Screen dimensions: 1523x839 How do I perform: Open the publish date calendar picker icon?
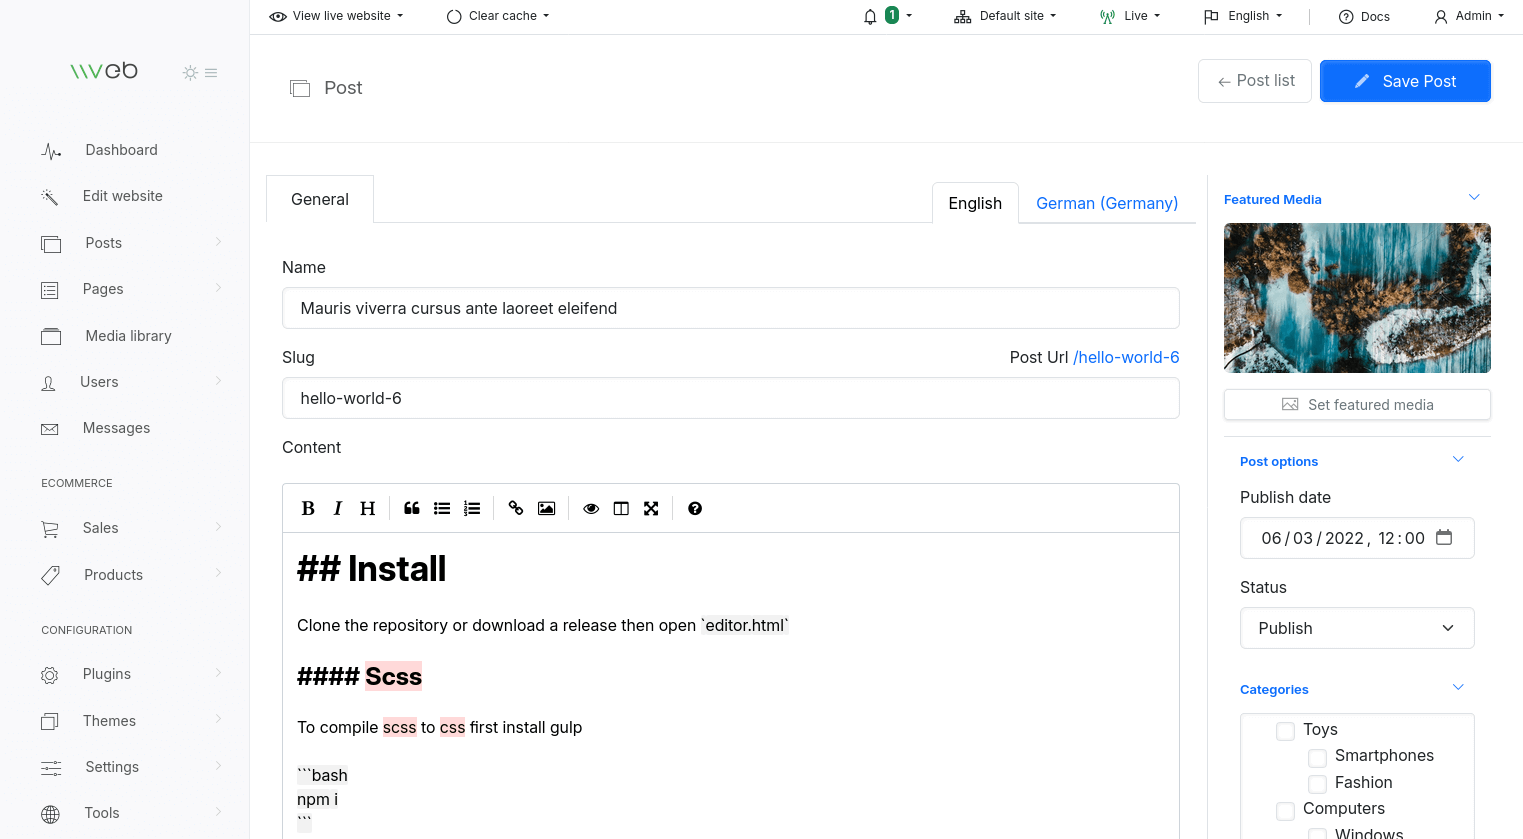1444,537
